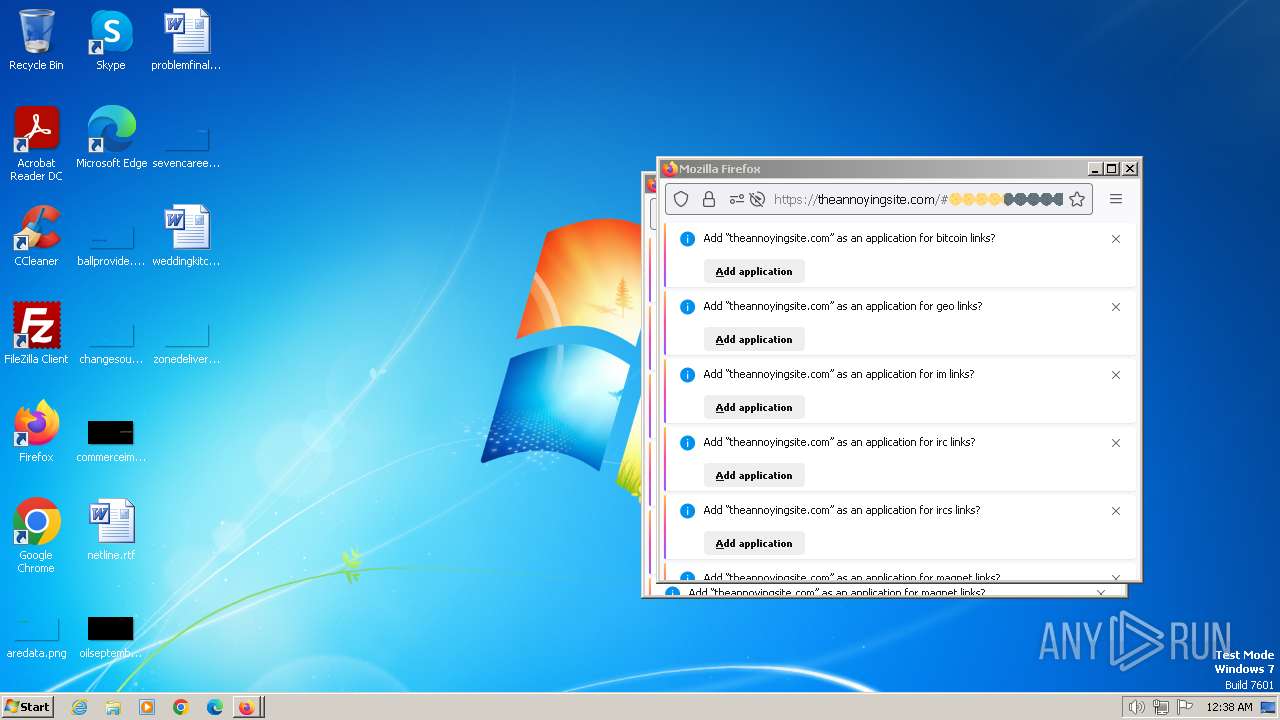Launch Chrome from the taskbar
Screen dimensions: 1280x720
tap(181, 707)
